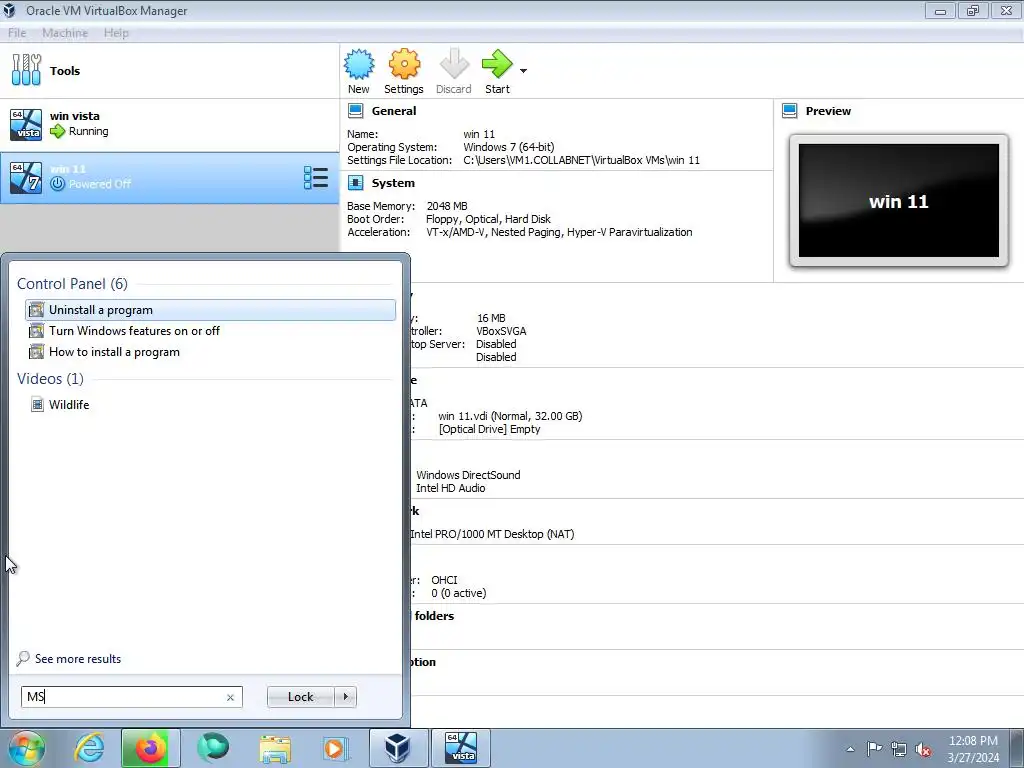Open the teal globe browser taskbar icon

pyautogui.click(x=213, y=748)
